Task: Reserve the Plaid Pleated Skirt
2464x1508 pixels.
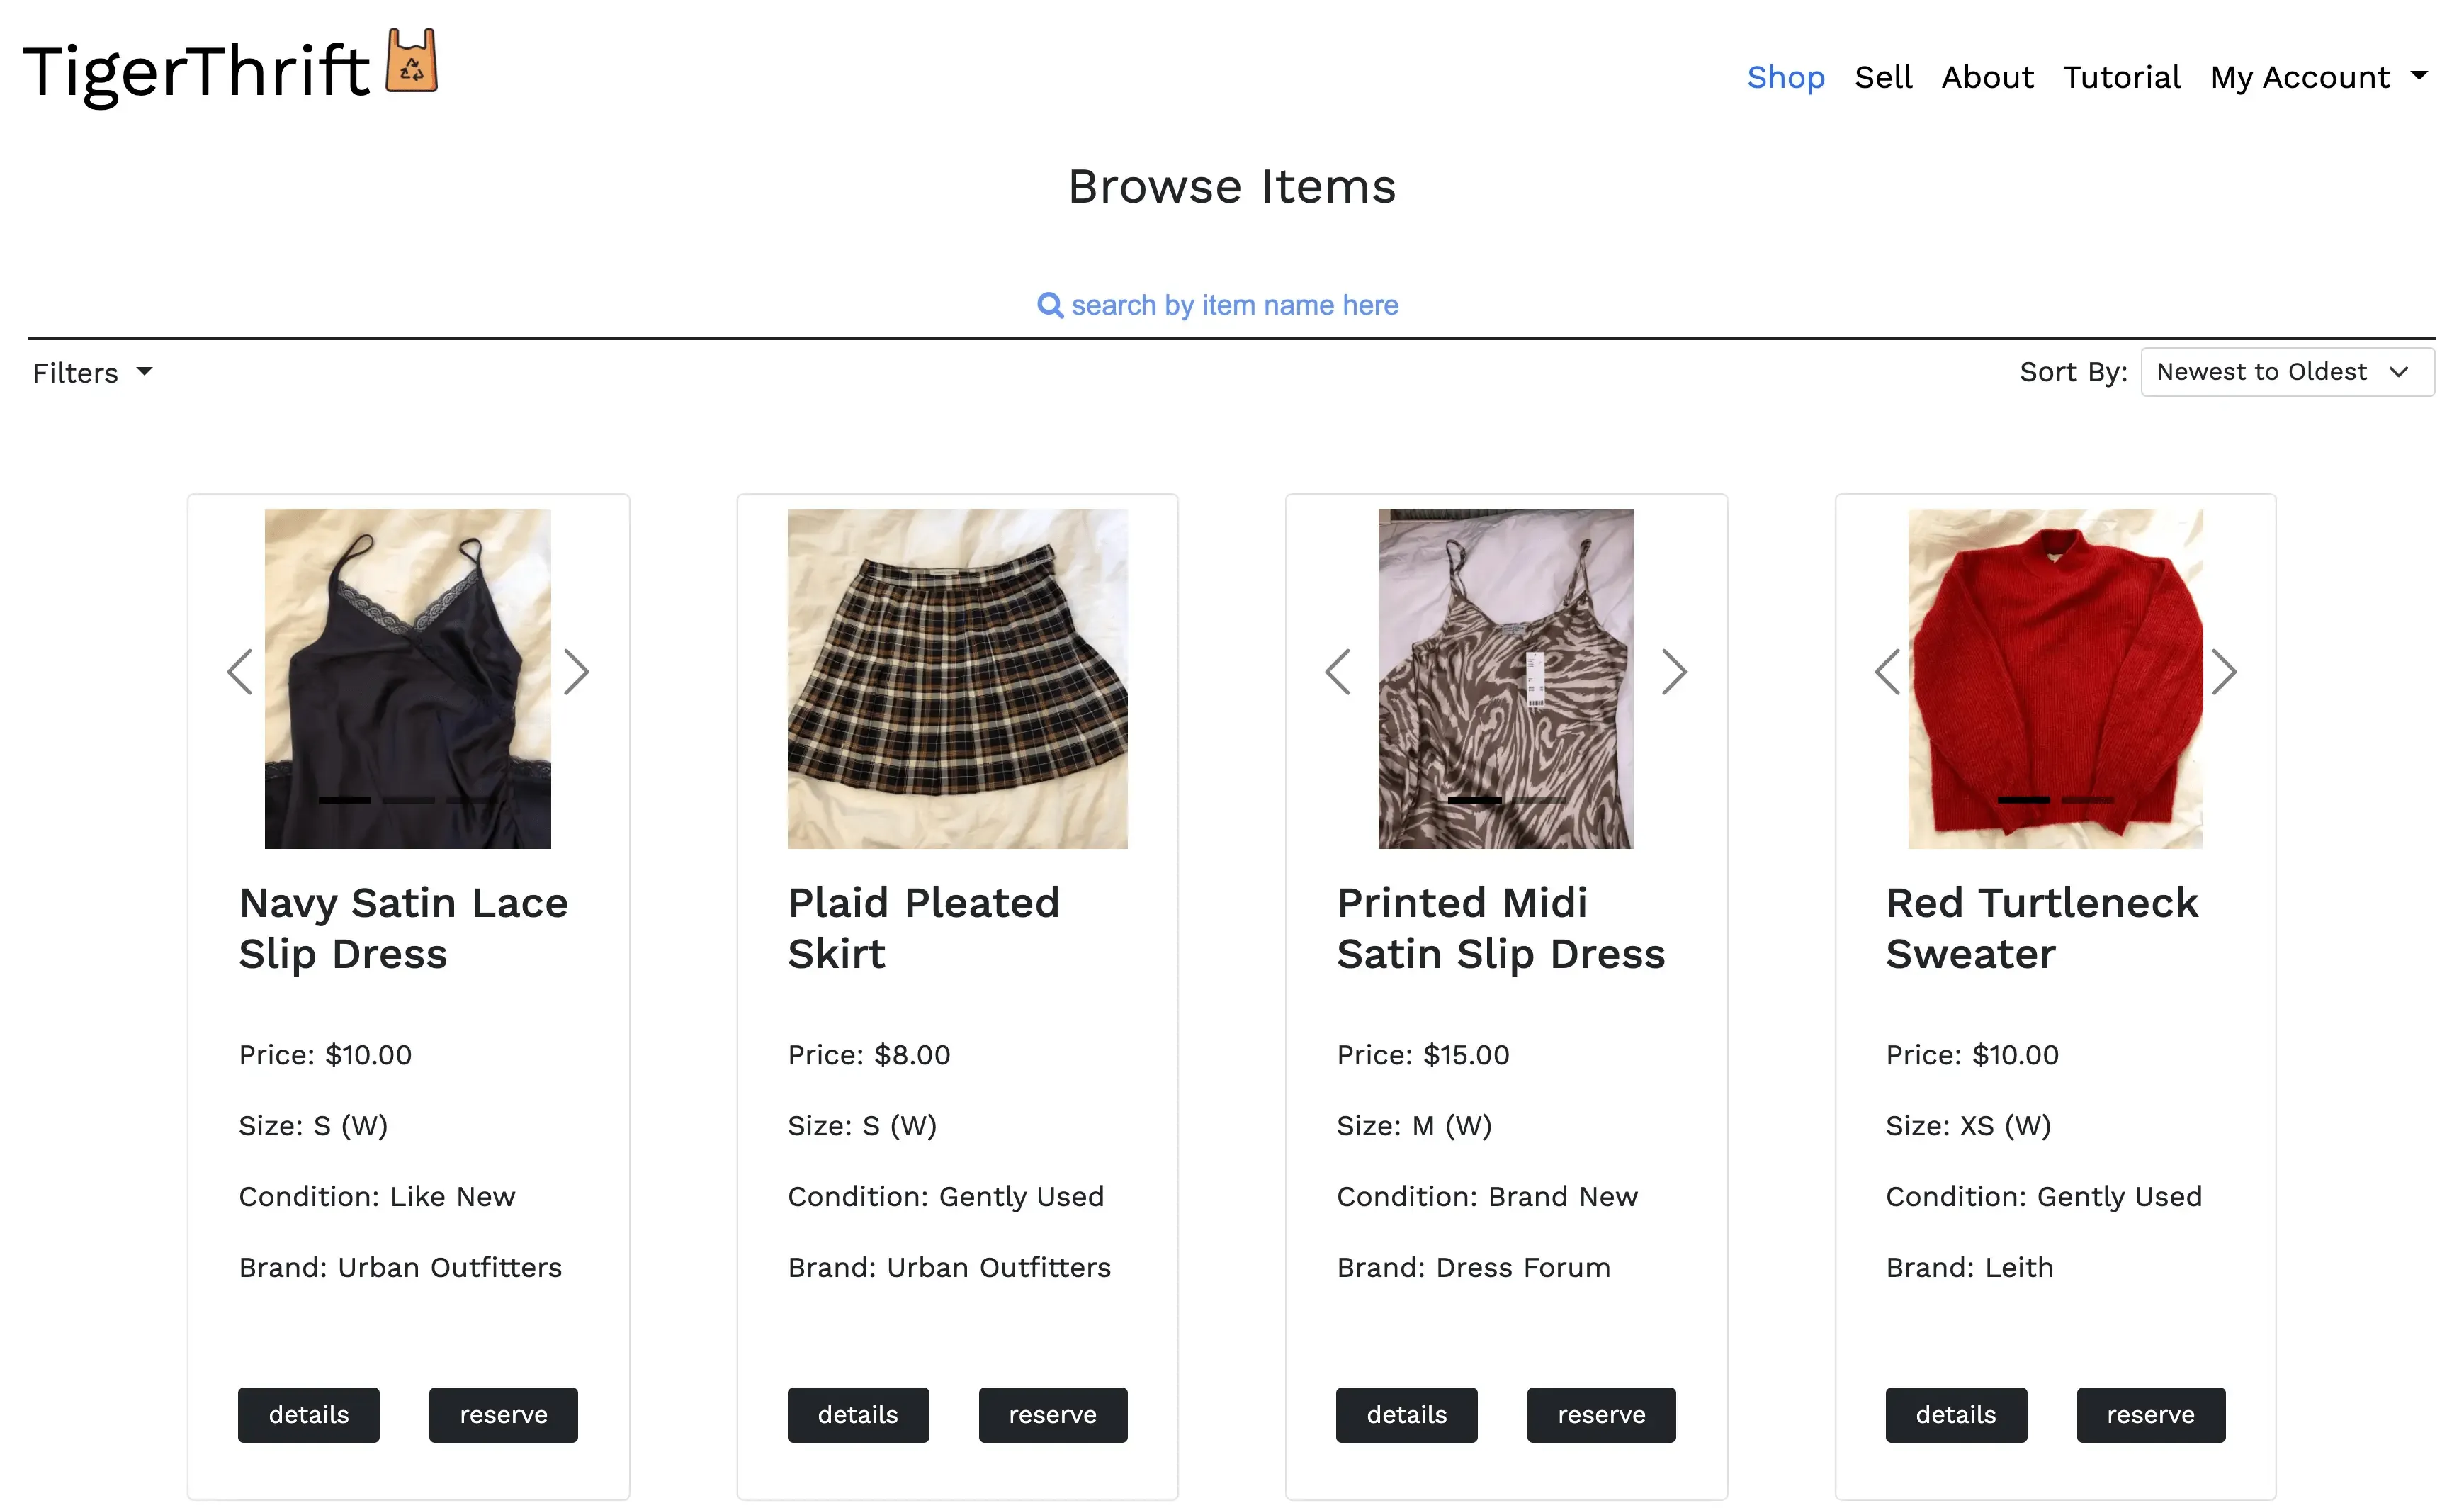Action: [x=1053, y=1415]
